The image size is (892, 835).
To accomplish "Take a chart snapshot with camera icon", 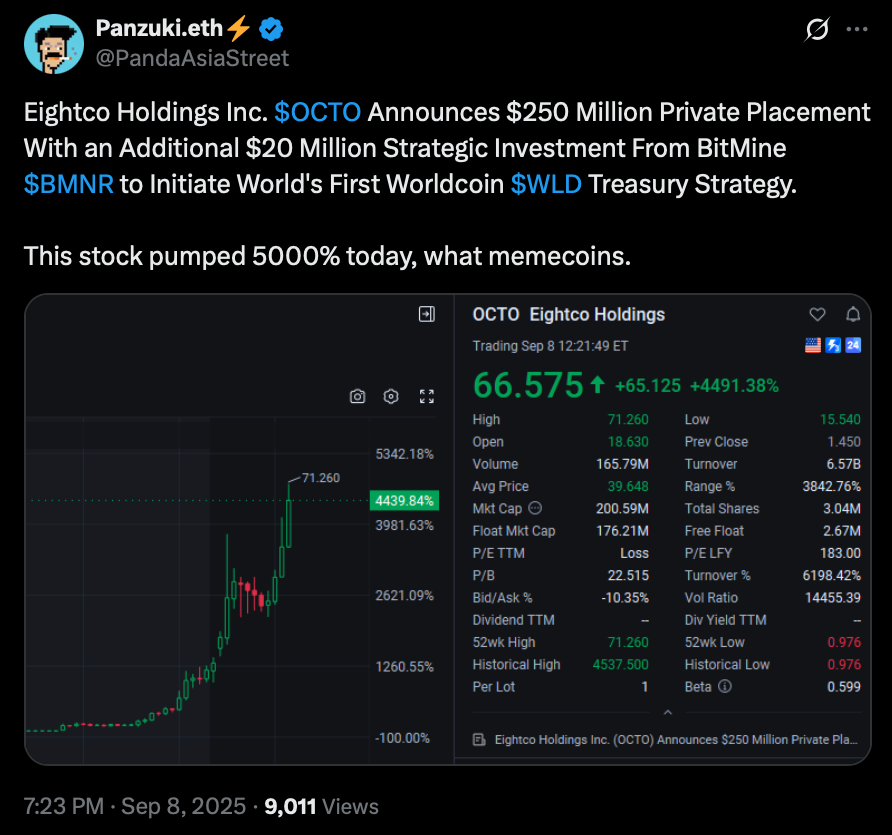I will [x=357, y=396].
